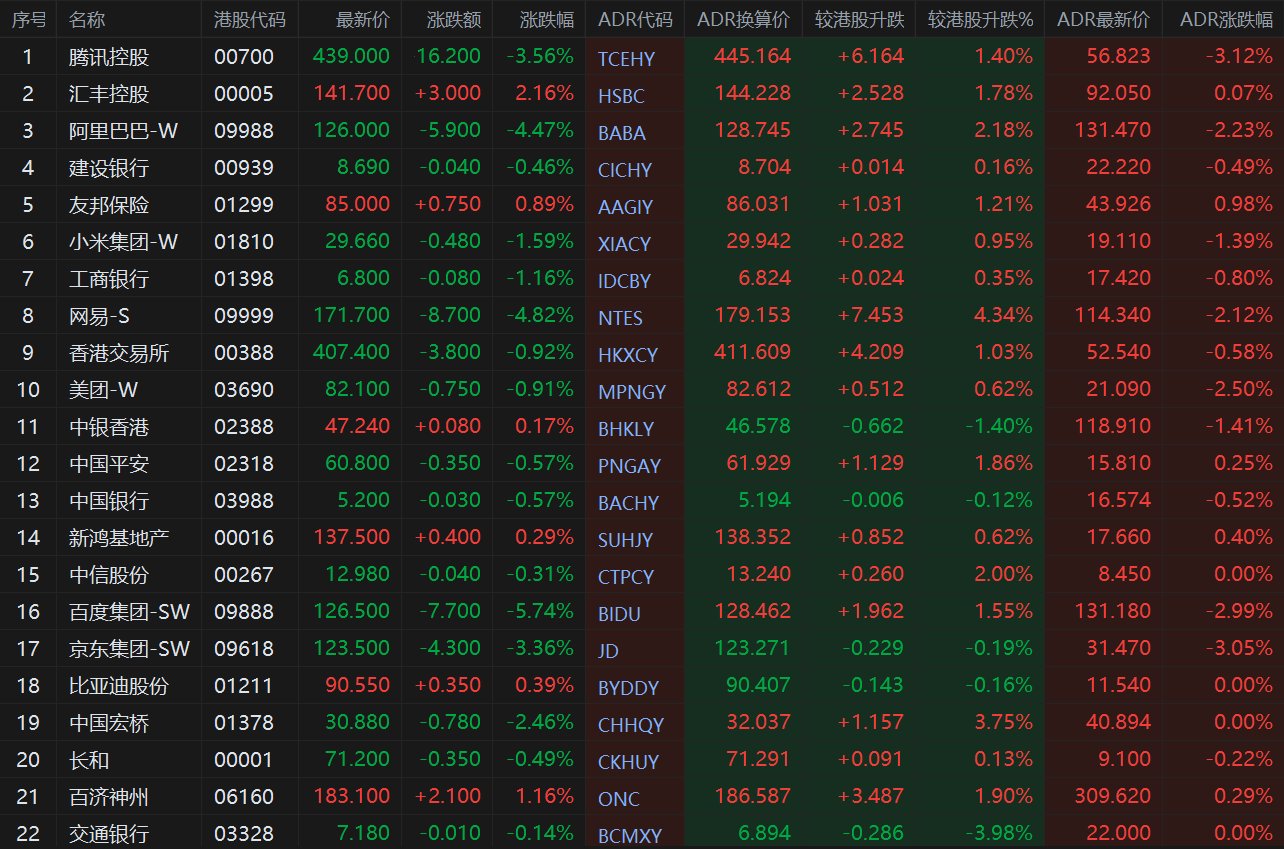Select the ADR converted price 445.164

[x=752, y=57]
